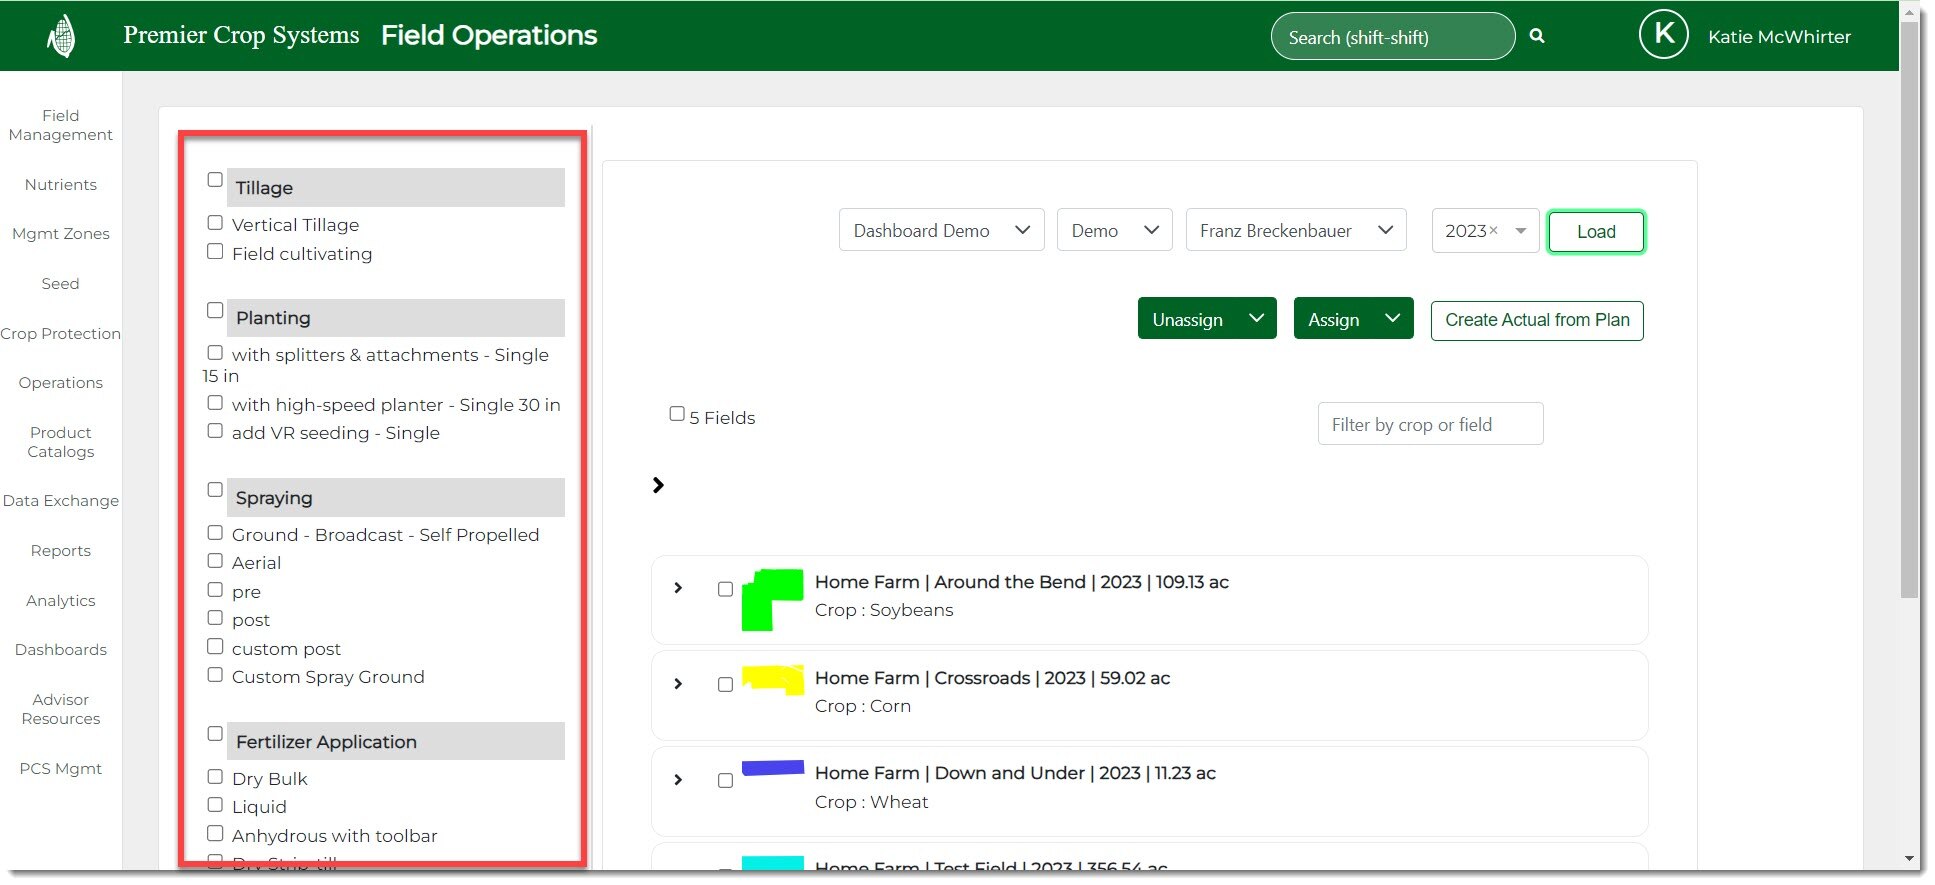Go to Product Catalogs menu item
This screenshot has width=1935, height=885.
click(61, 442)
